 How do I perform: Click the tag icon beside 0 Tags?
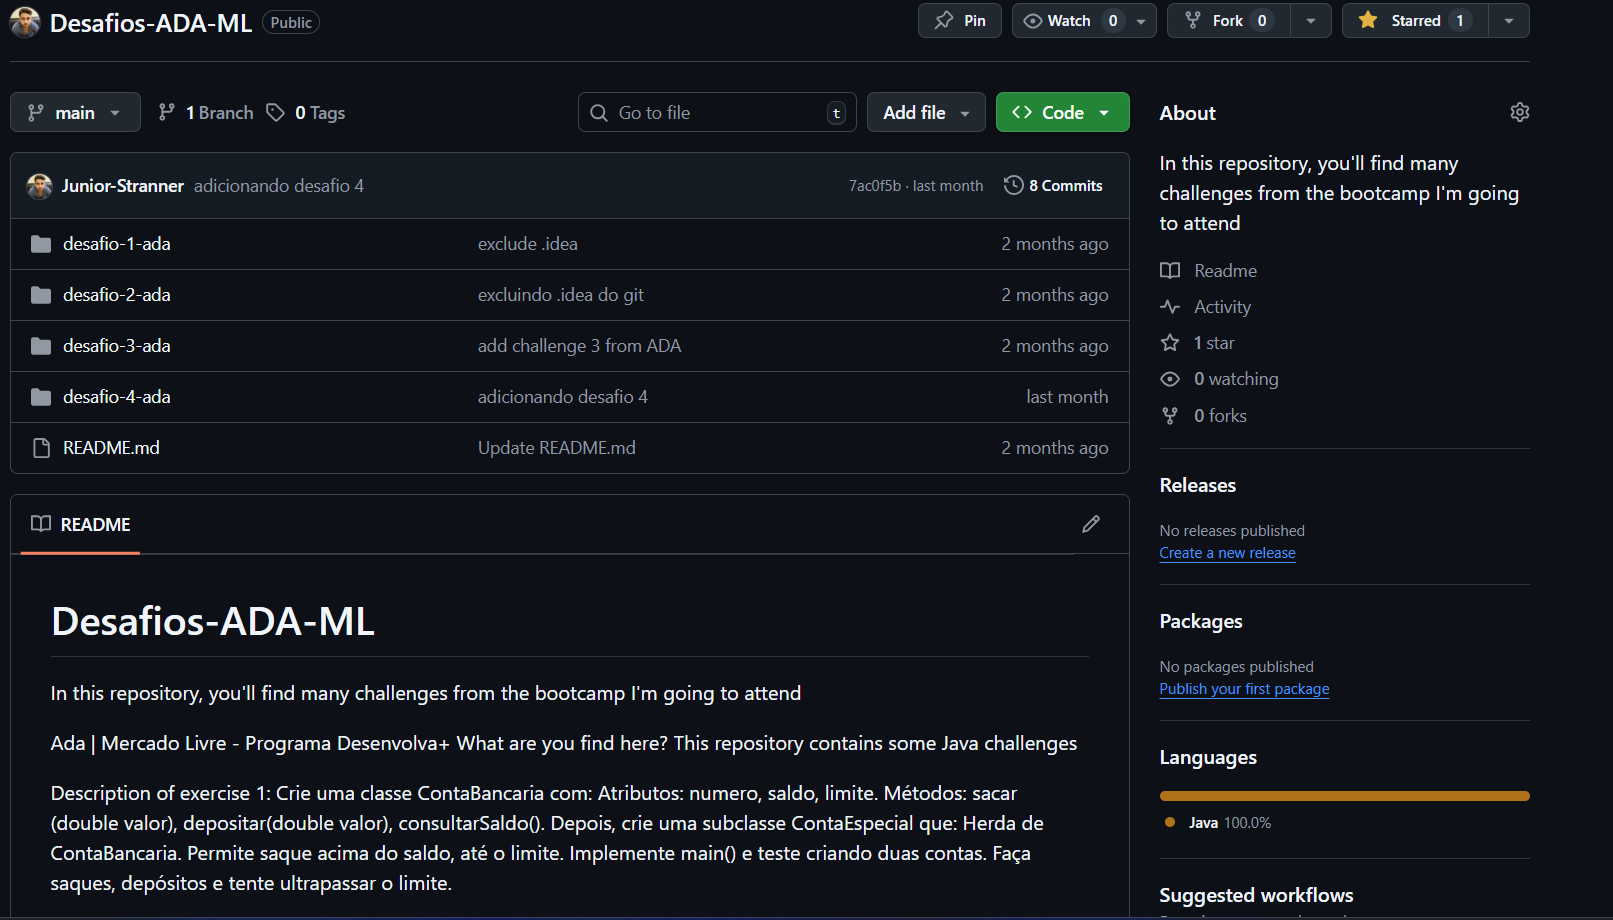click(275, 113)
